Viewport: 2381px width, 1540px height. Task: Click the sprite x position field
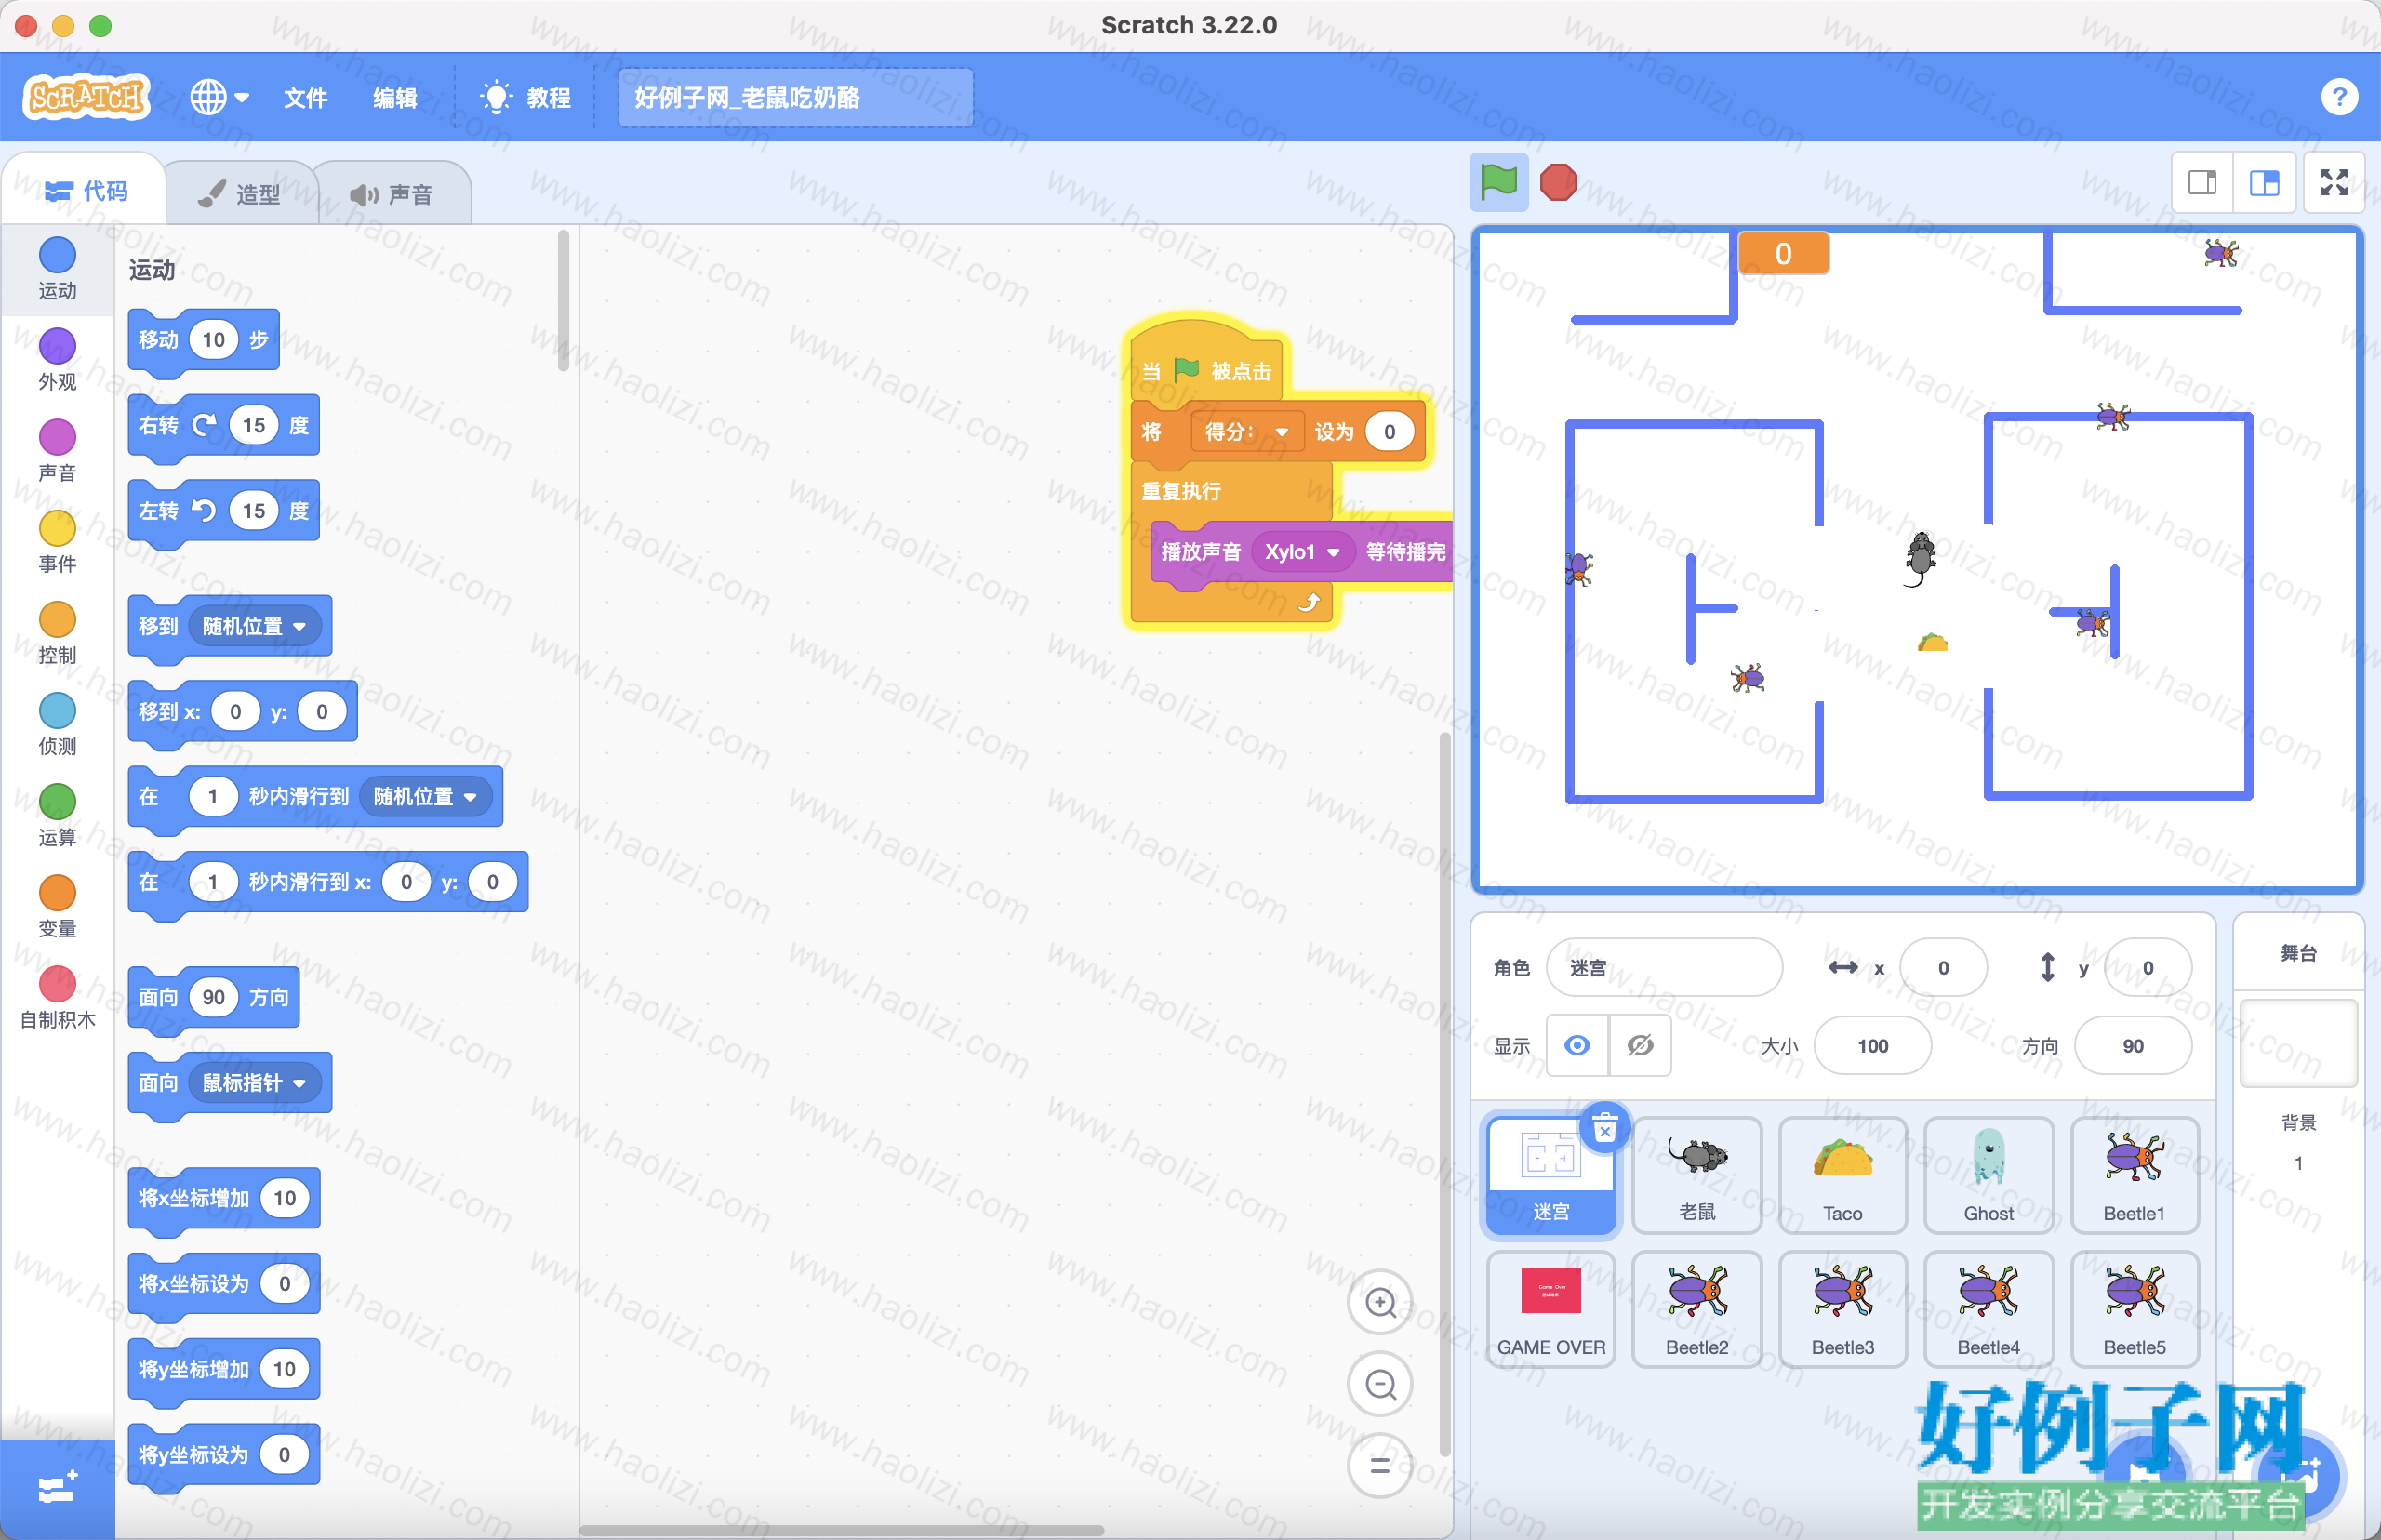[1943, 967]
